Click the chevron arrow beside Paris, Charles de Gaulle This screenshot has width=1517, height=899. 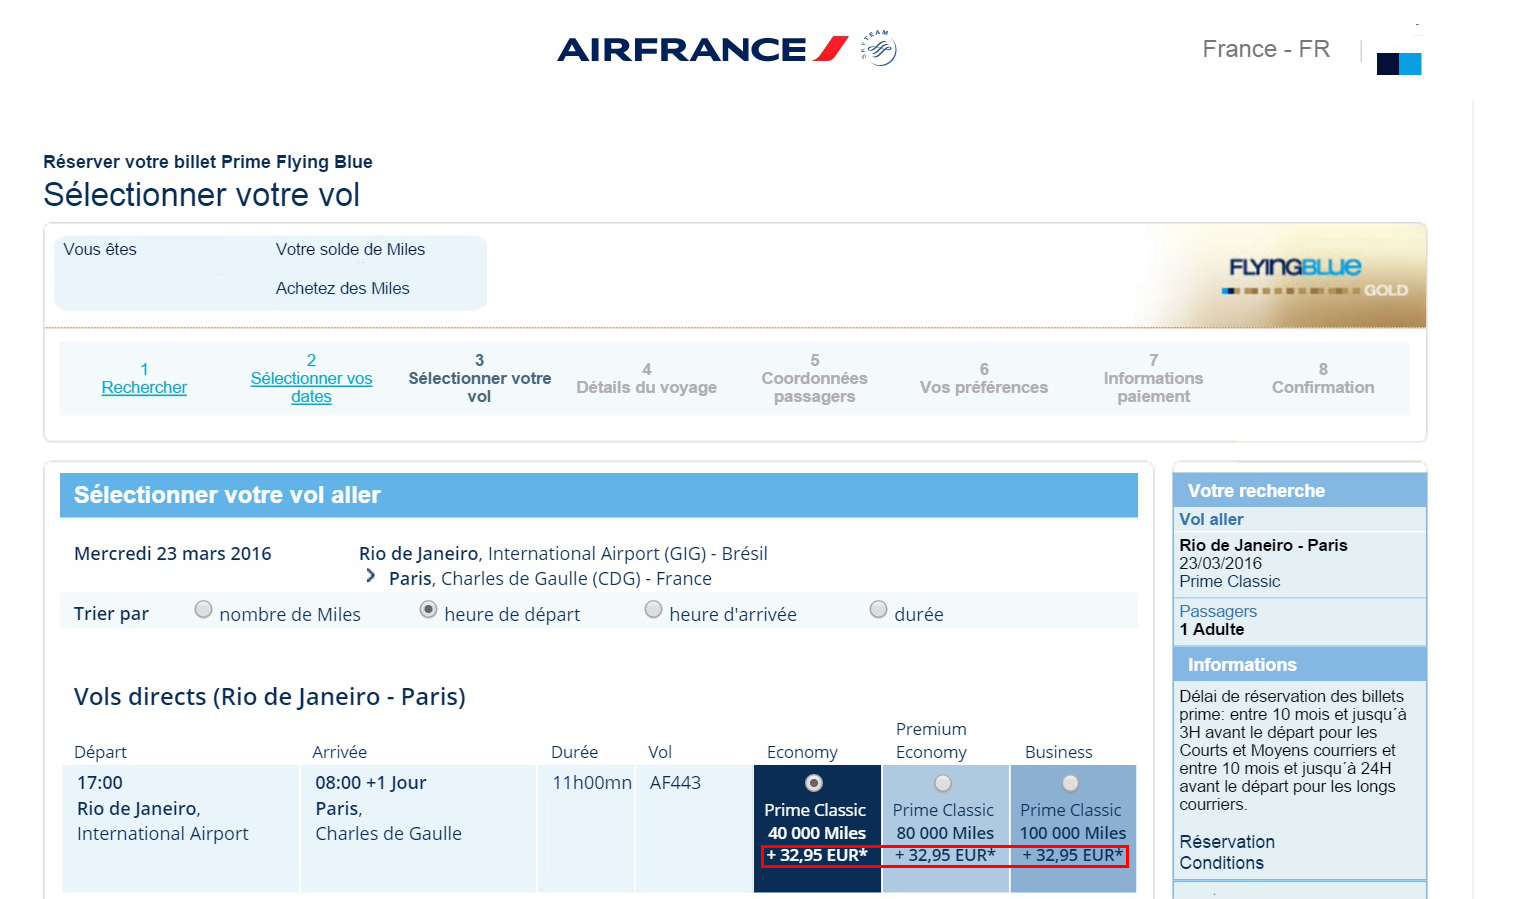371,576
